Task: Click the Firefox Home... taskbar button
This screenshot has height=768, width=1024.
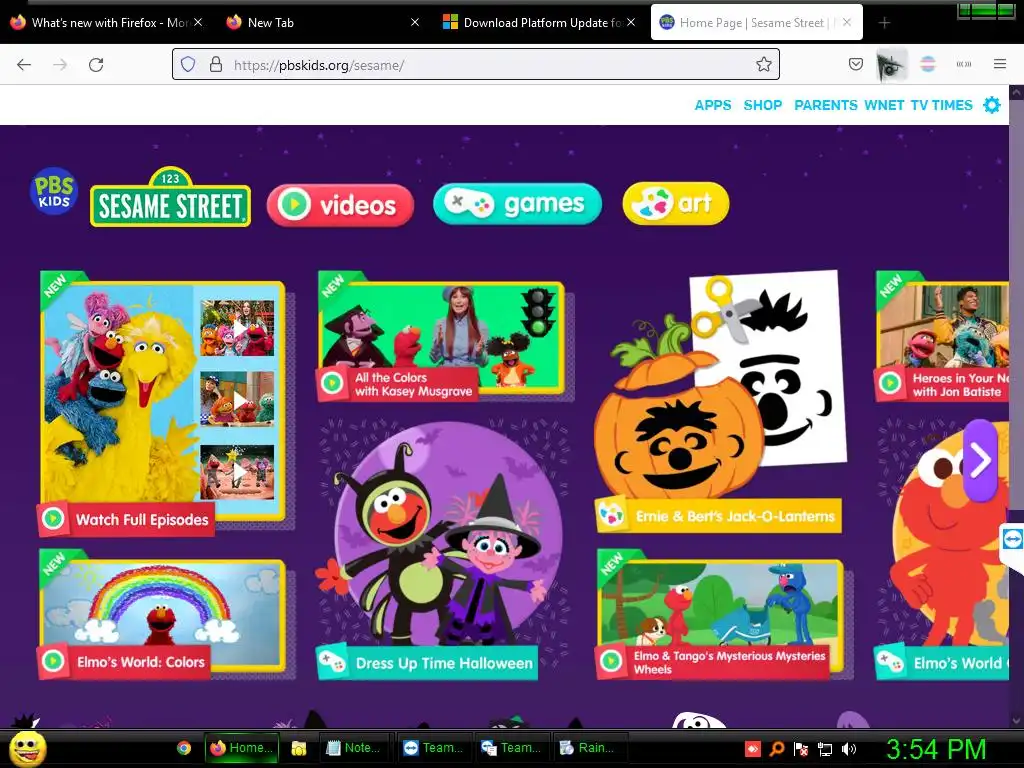Action: coord(242,748)
